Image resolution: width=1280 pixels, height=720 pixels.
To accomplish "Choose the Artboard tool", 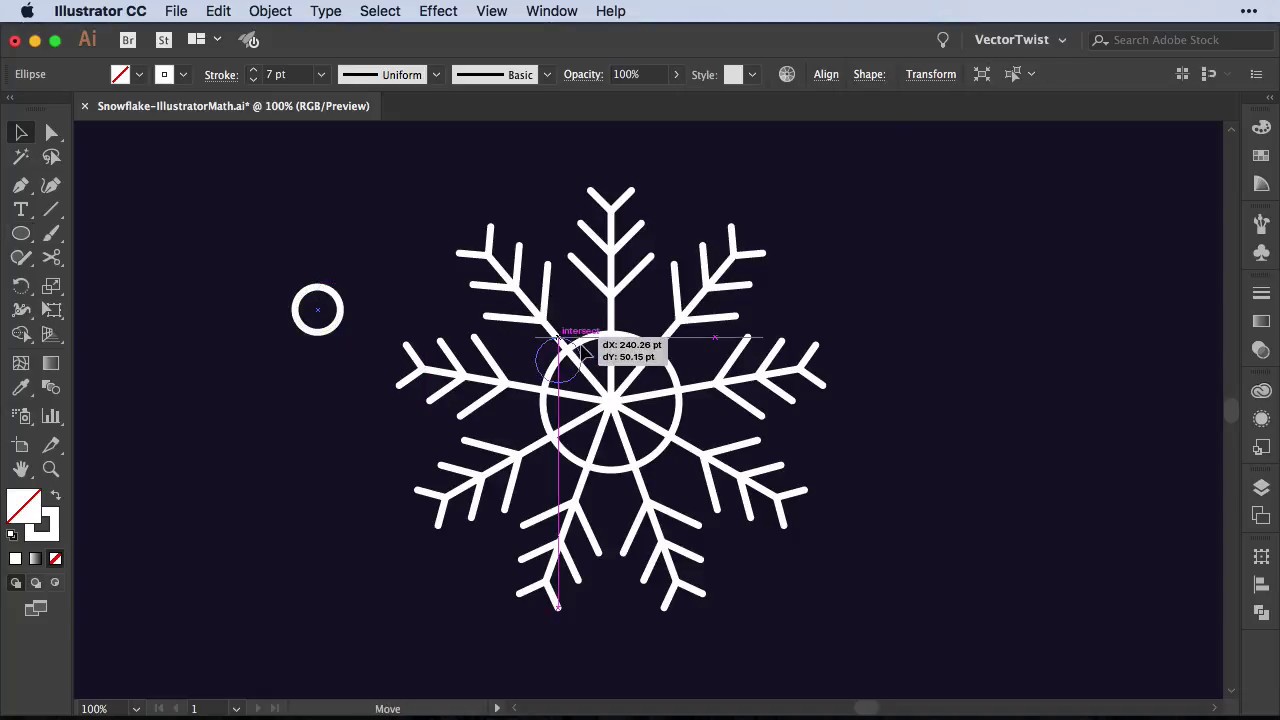I will [21, 445].
